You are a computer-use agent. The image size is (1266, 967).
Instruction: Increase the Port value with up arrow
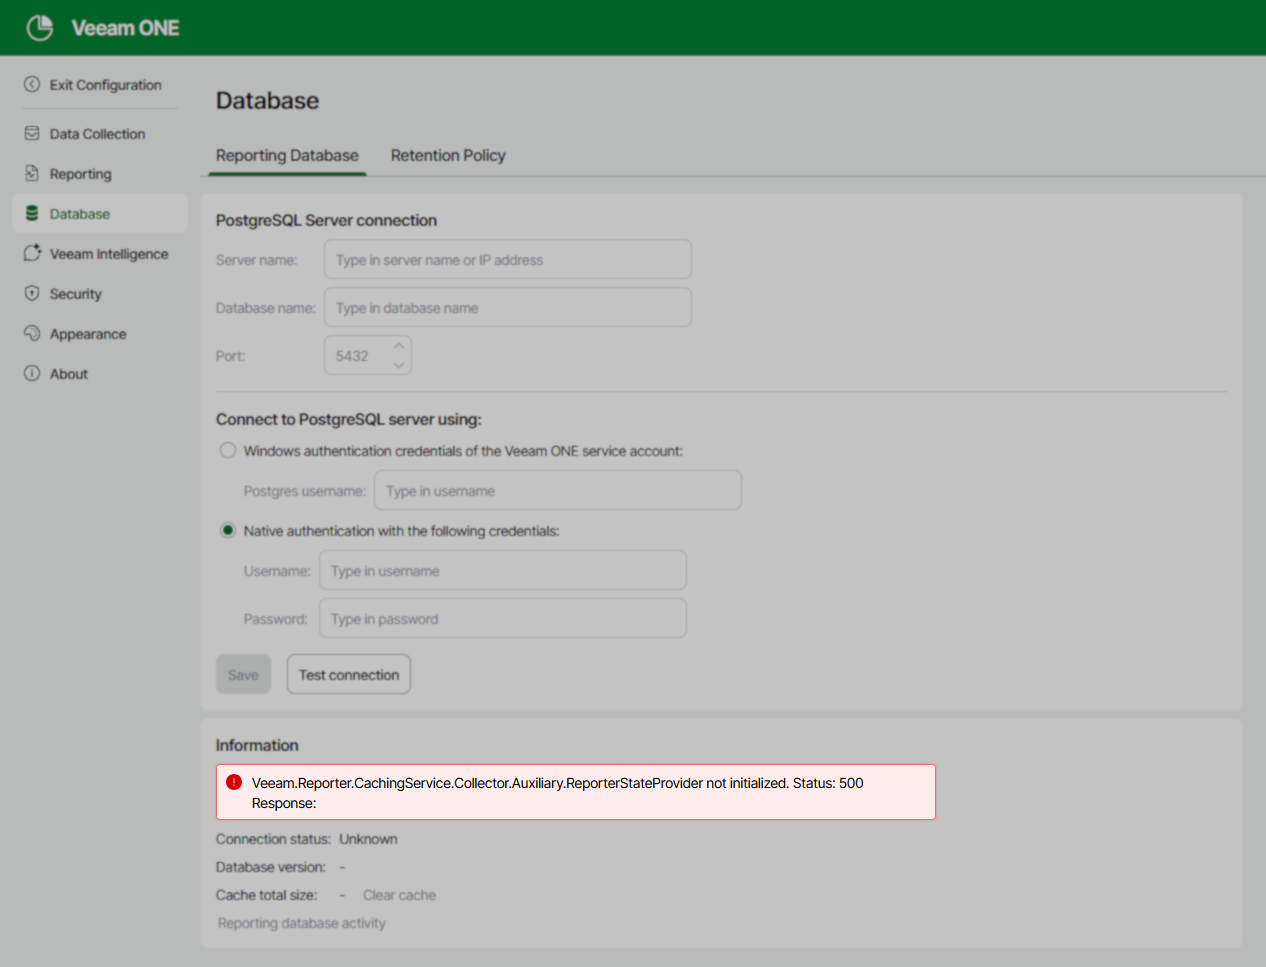[x=398, y=346]
